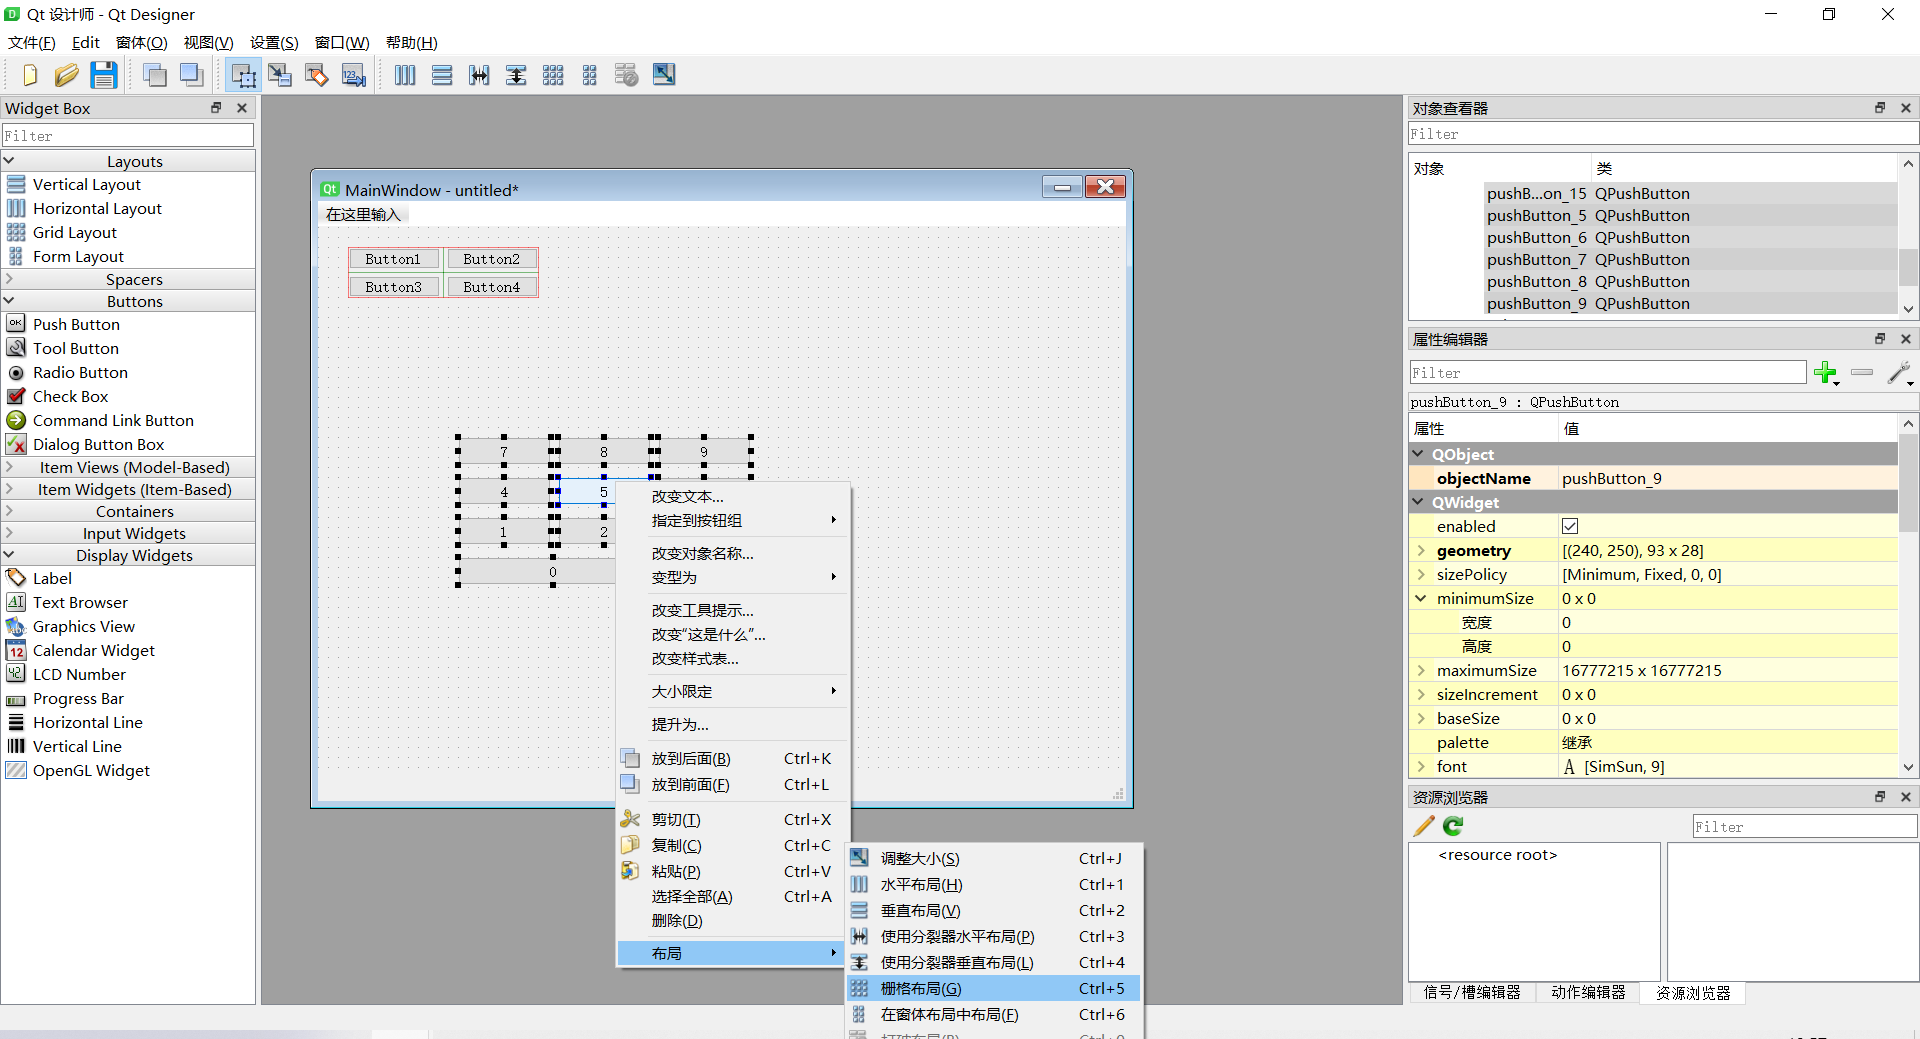Select Radio Button in Widget Box
The width and height of the screenshot is (1920, 1039).
tap(80, 372)
